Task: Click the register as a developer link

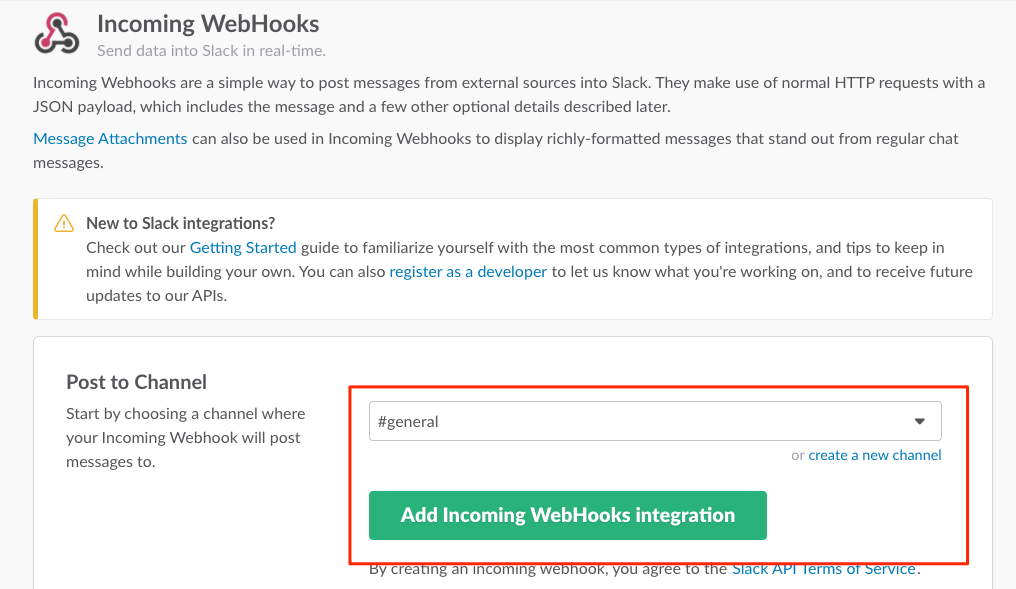Action: pos(468,271)
